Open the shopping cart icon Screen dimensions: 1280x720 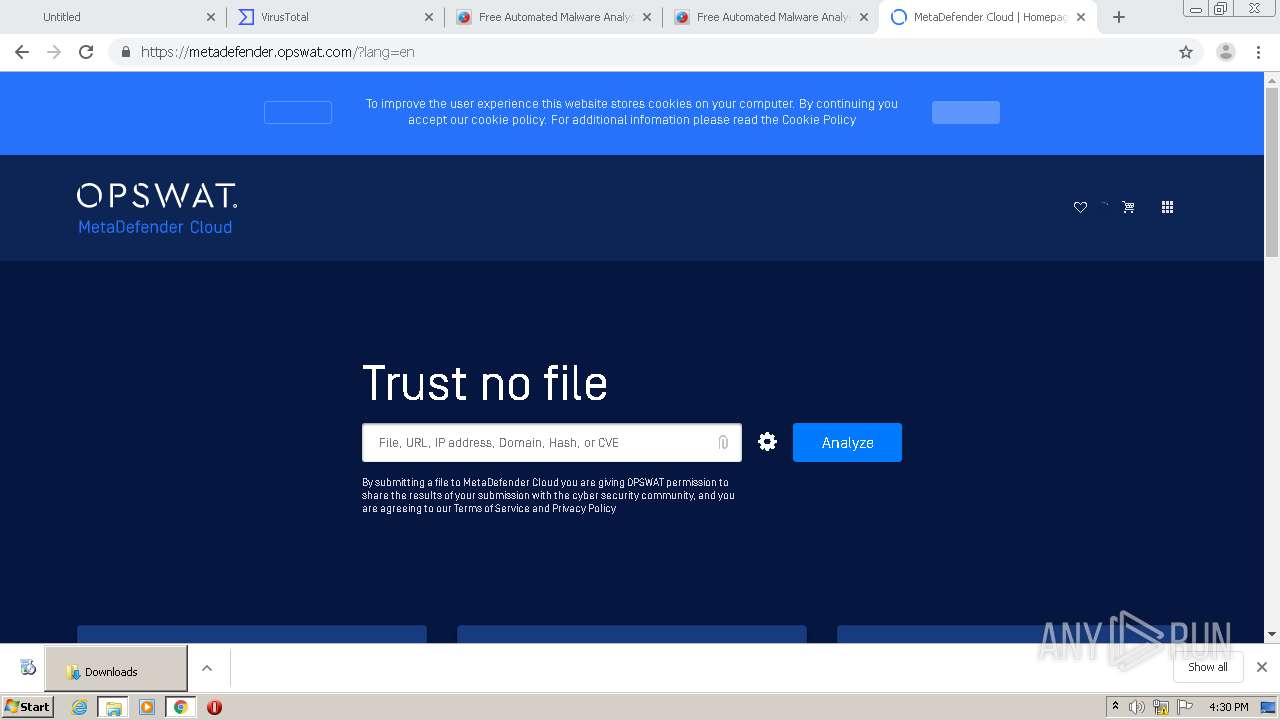tap(1128, 207)
